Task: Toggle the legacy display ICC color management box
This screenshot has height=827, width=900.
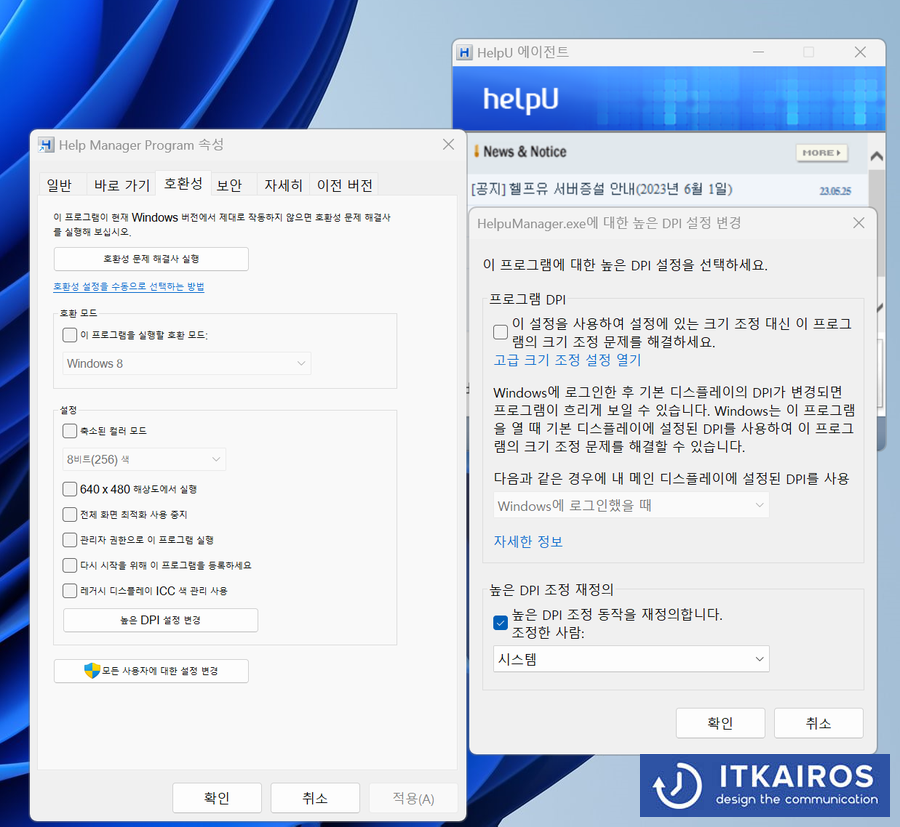Action: point(69,591)
